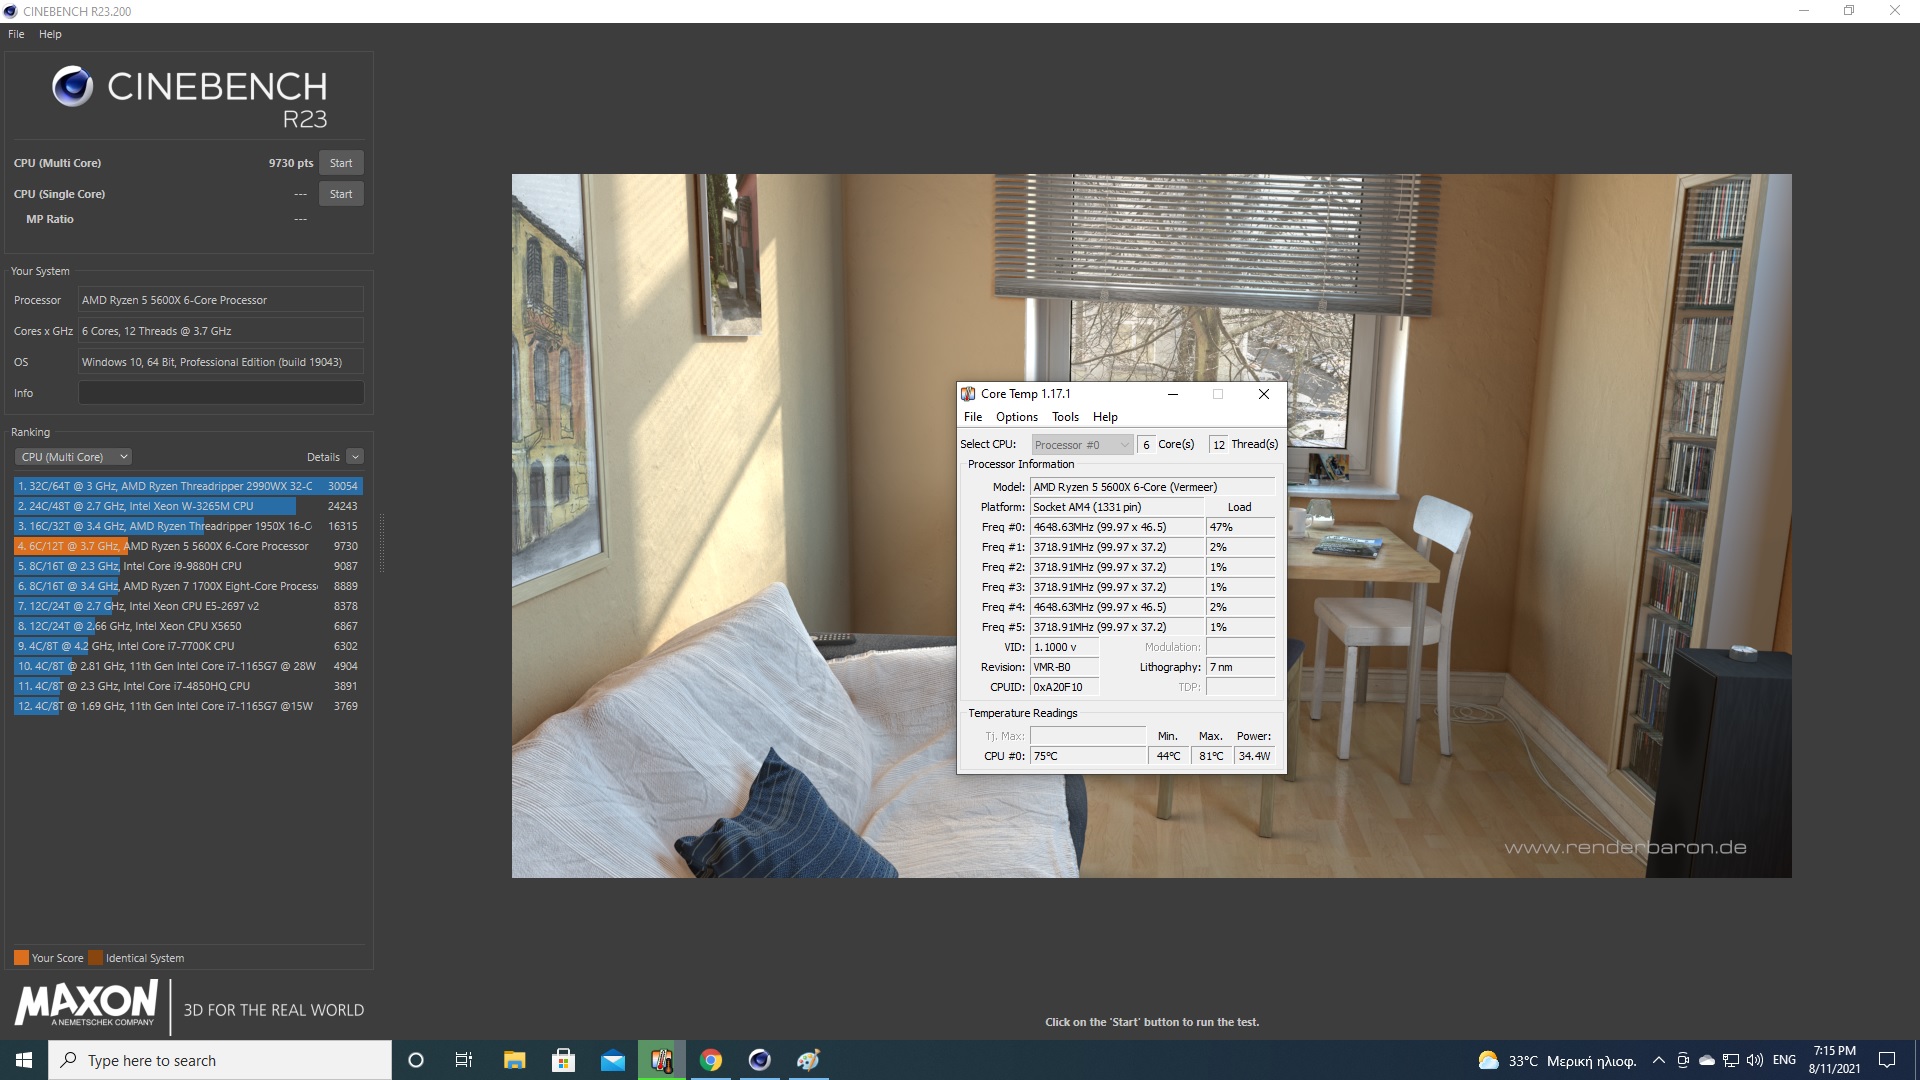Select the Xeon E5-2697 v2 ranking row
This screenshot has width=1920, height=1080.
[x=188, y=606]
